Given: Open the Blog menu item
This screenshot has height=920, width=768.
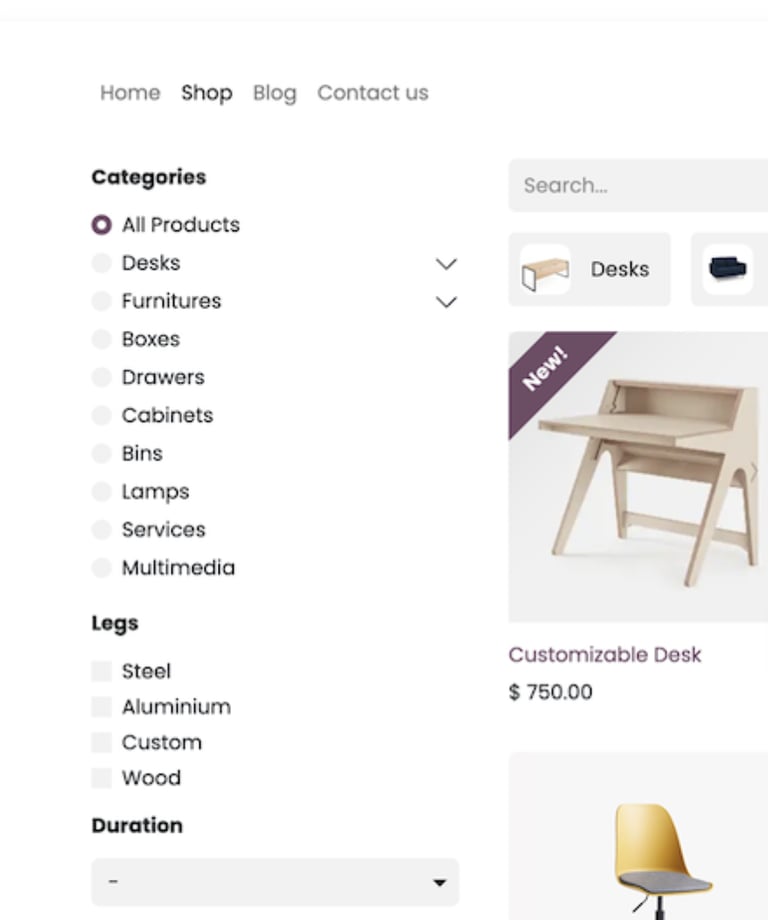Looking at the screenshot, I should coord(275,93).
